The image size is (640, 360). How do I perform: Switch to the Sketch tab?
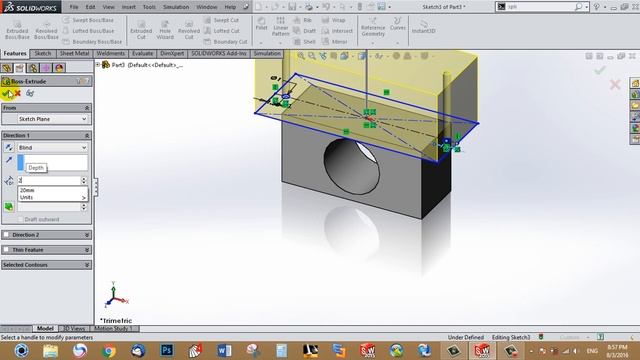42,53
